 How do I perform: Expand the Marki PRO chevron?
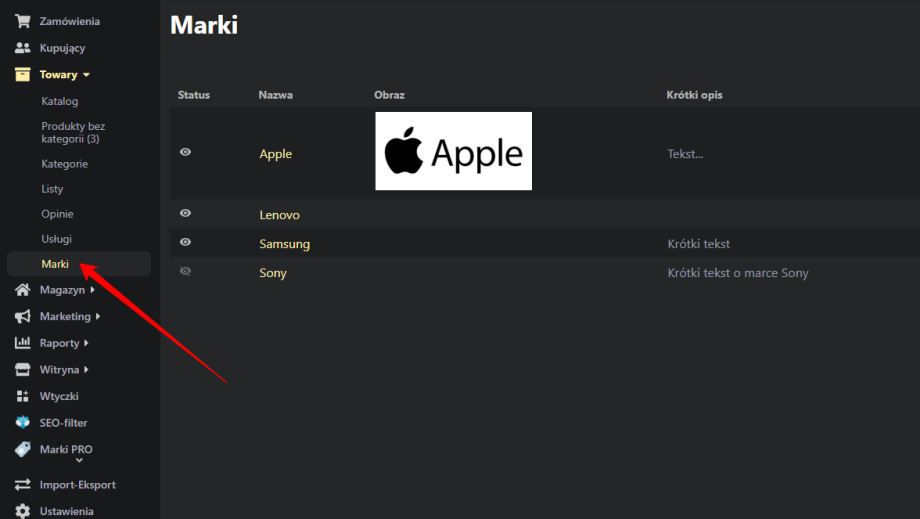point(79,461)
